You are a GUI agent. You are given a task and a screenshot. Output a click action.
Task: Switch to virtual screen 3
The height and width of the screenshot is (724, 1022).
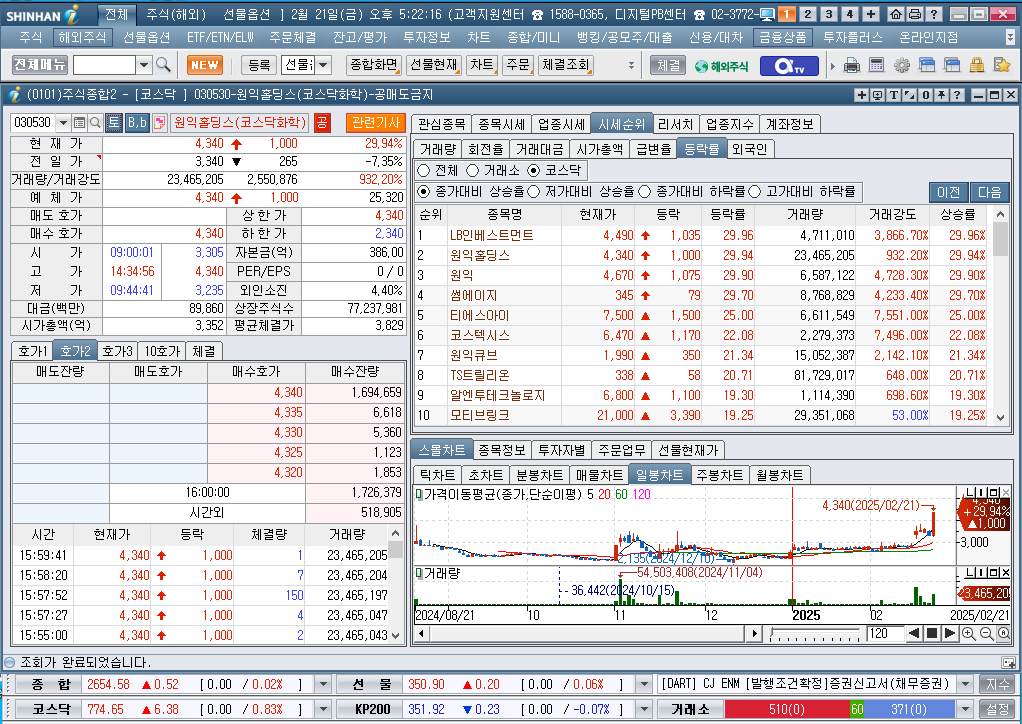(828, 14)
